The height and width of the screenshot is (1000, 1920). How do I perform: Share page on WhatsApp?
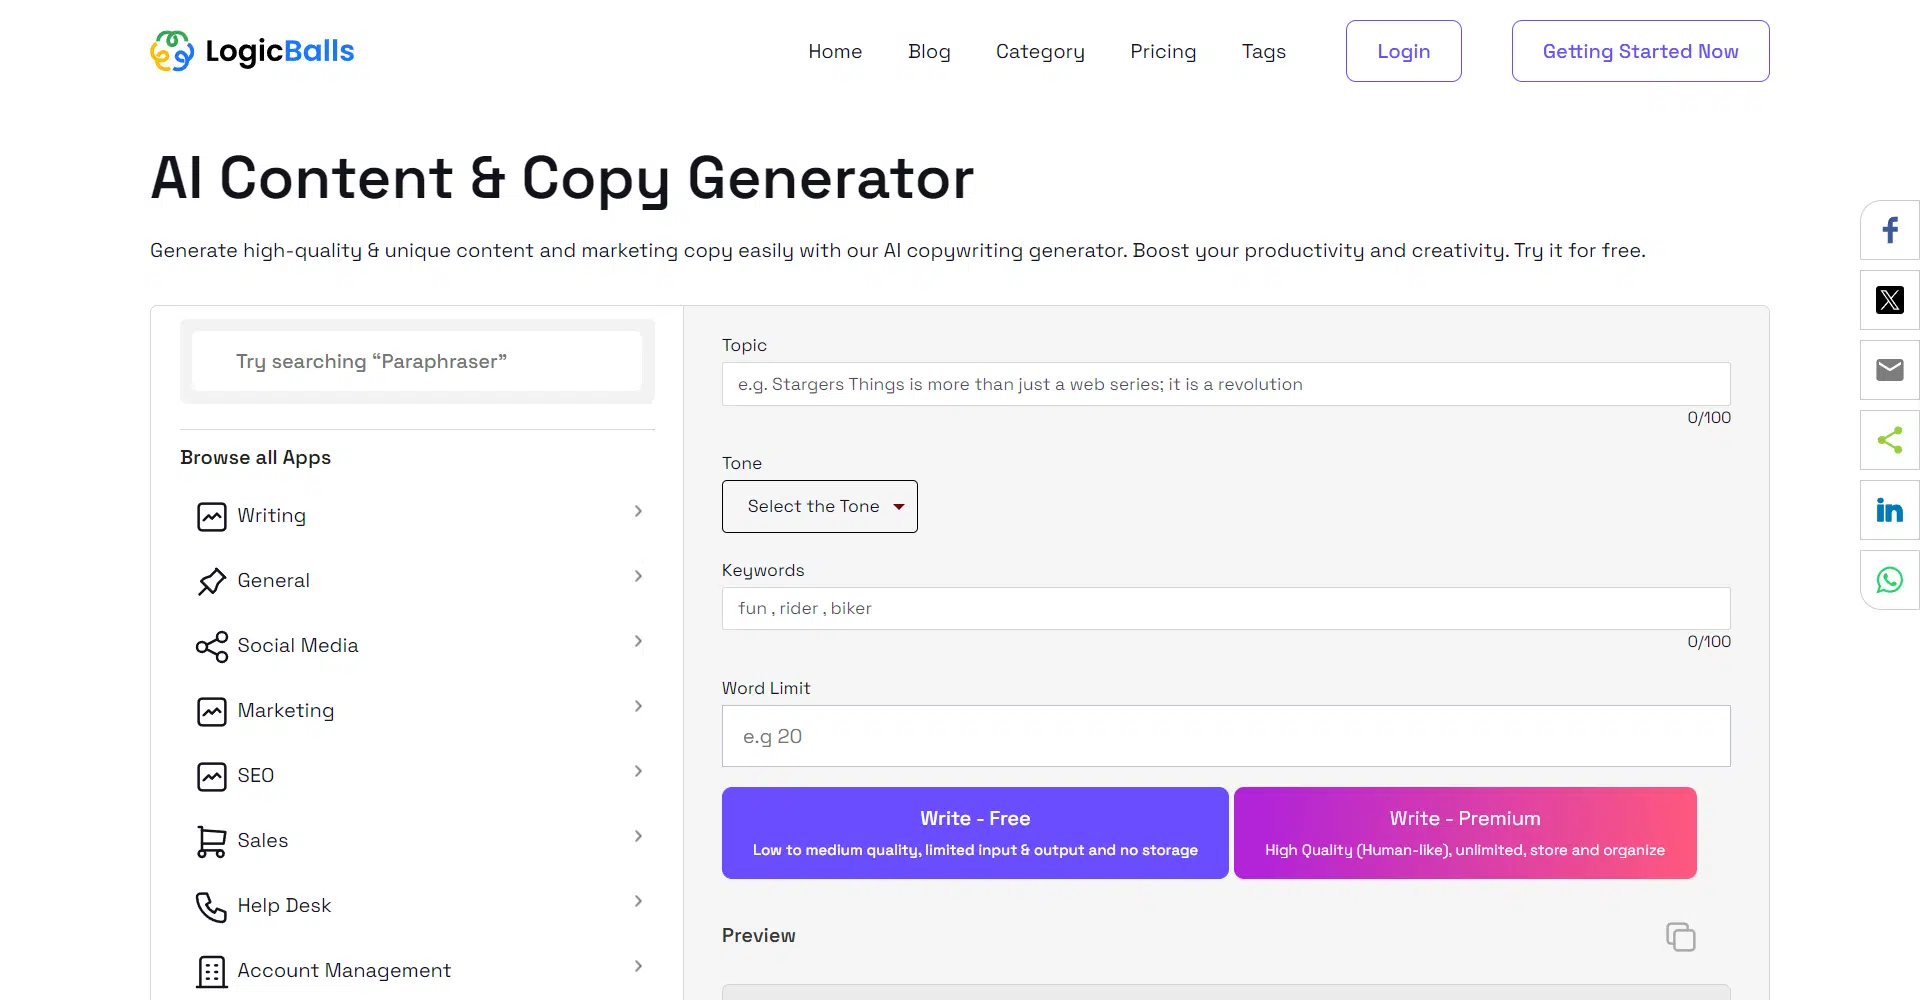(1889, 580)
